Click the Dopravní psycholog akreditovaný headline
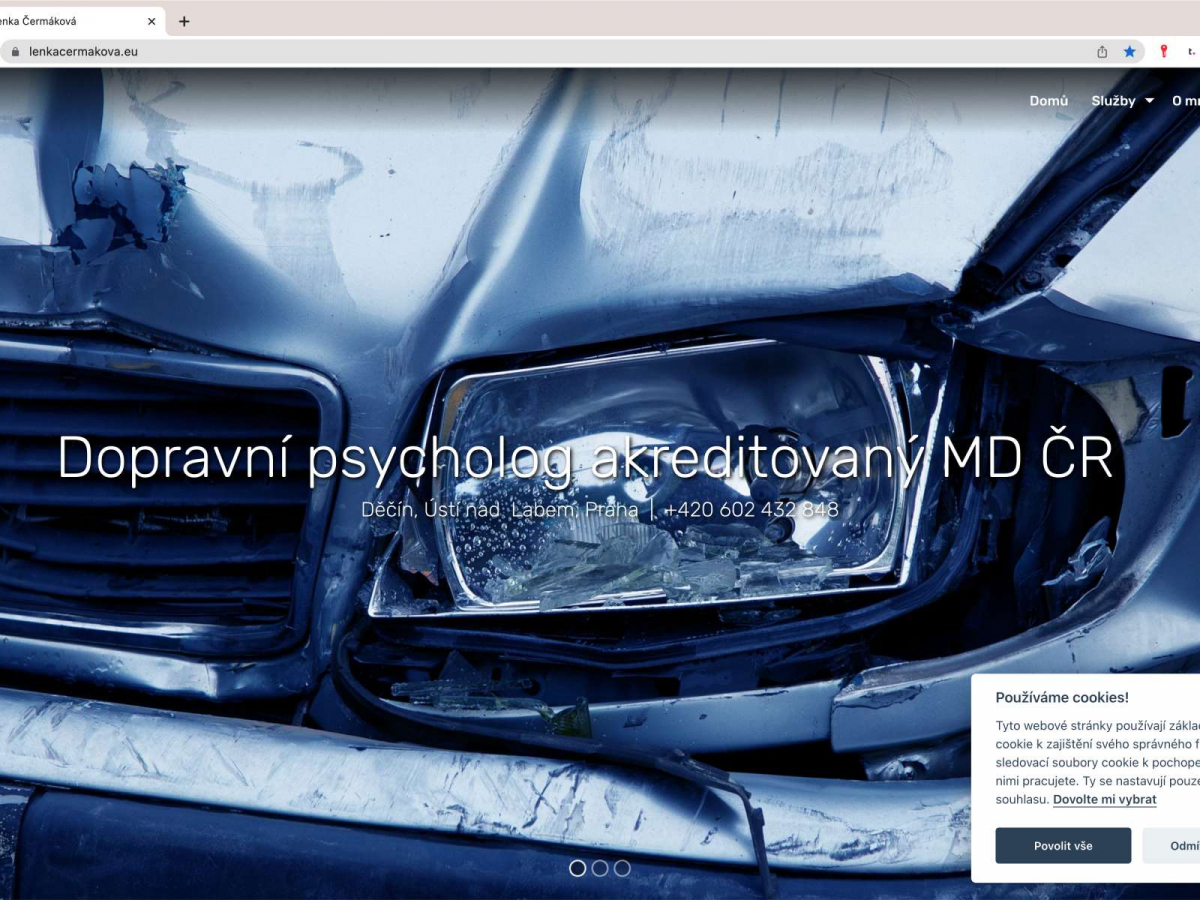 pyautogui.click(x=585, y=459)
